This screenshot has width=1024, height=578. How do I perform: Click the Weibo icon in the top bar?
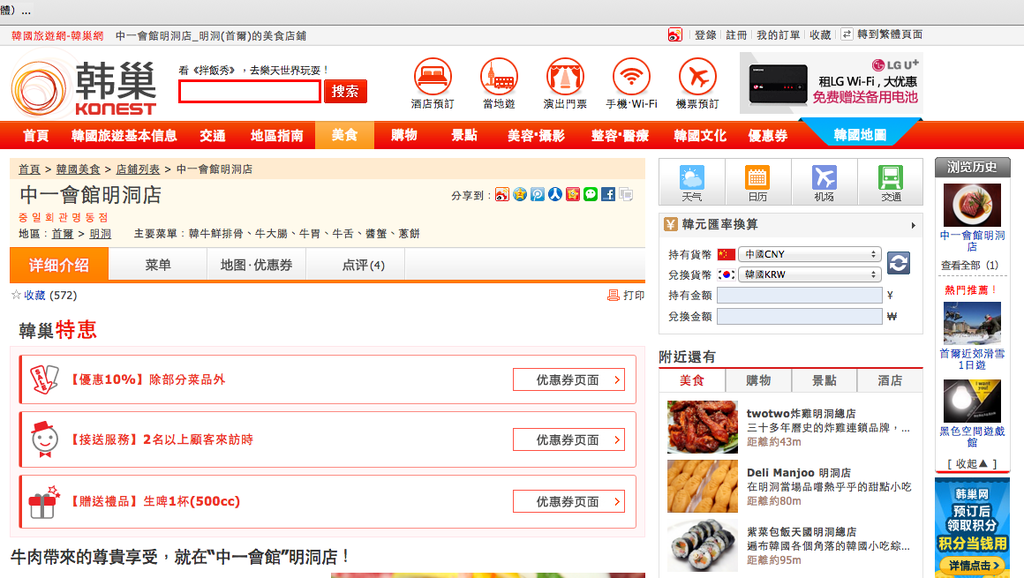point(675,35)
